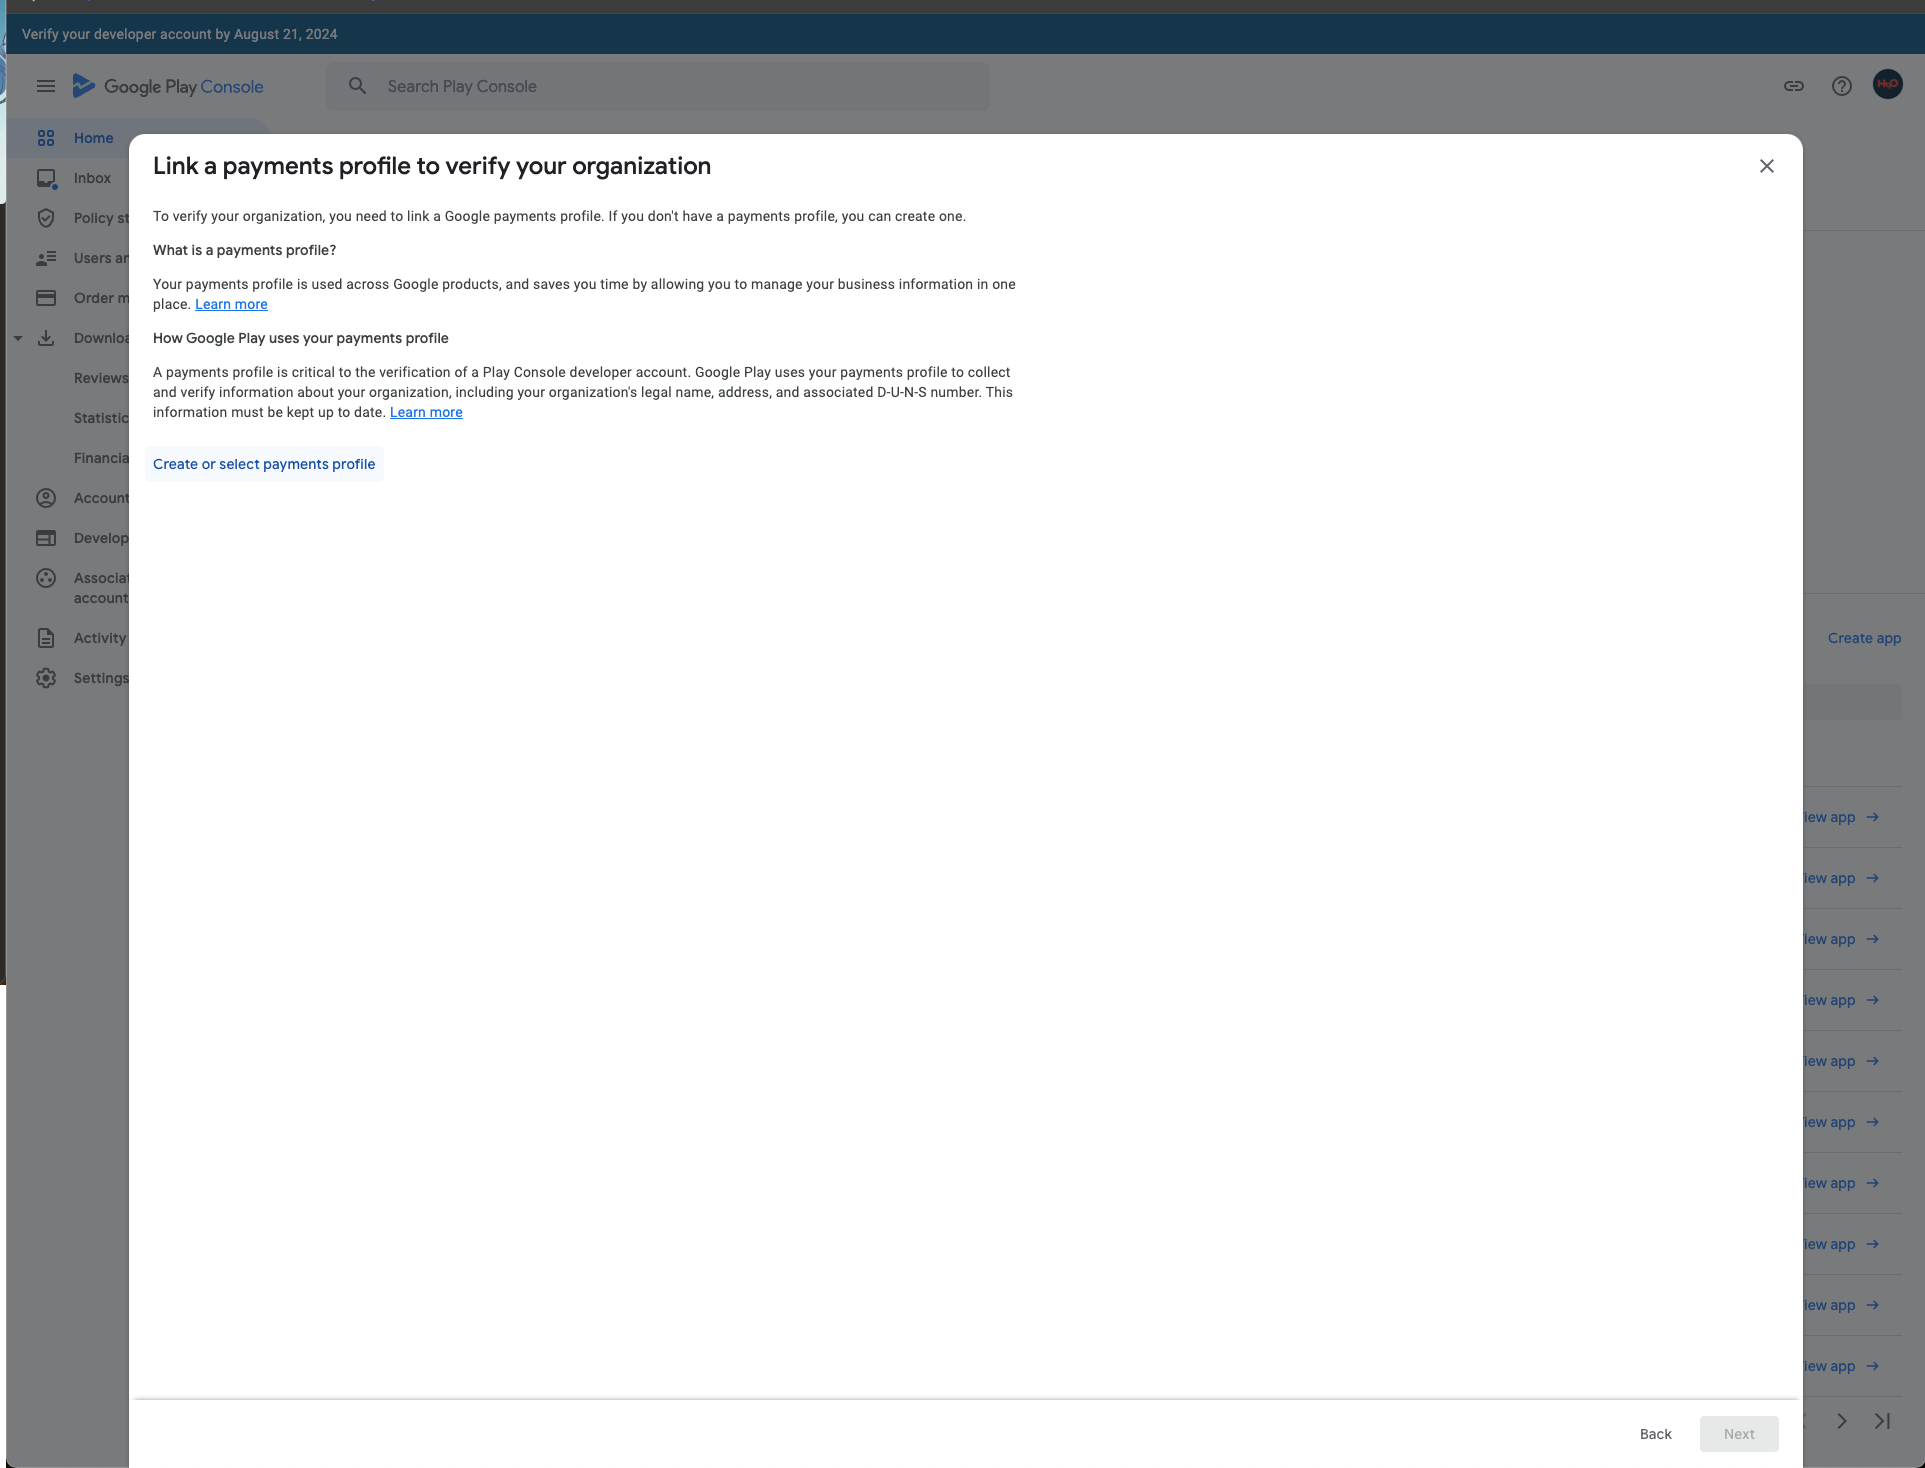The image size is (1925, 1468).
Task: Click the Order management card icon
Action: [46, 298]
